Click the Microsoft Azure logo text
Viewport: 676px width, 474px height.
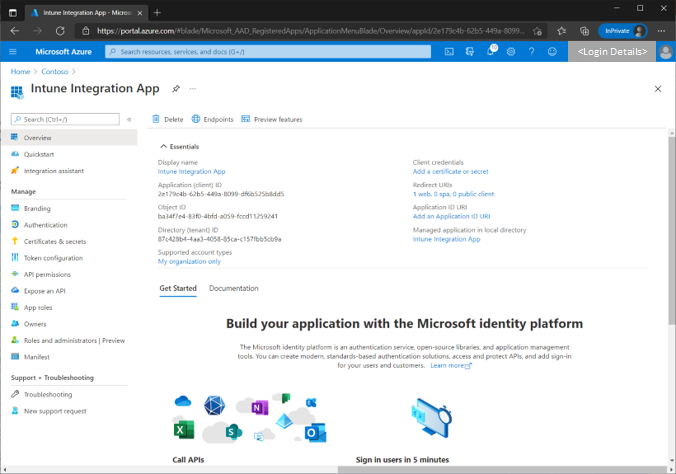(63, 52)
